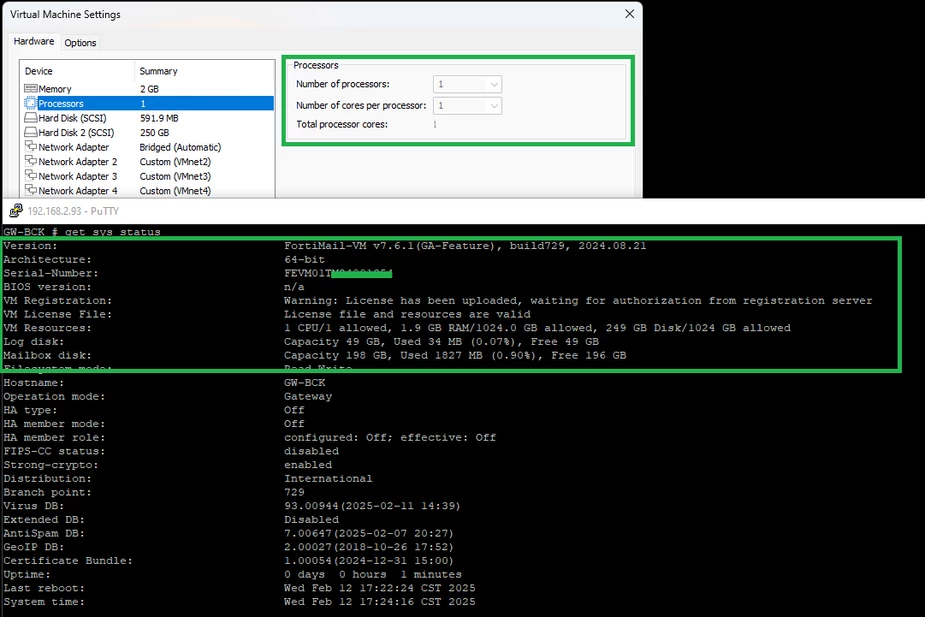This screenshot has width=925, height=617.
Task: Click the FortiMail-VM v7.6.1 version text
Action: coord(465,245)
